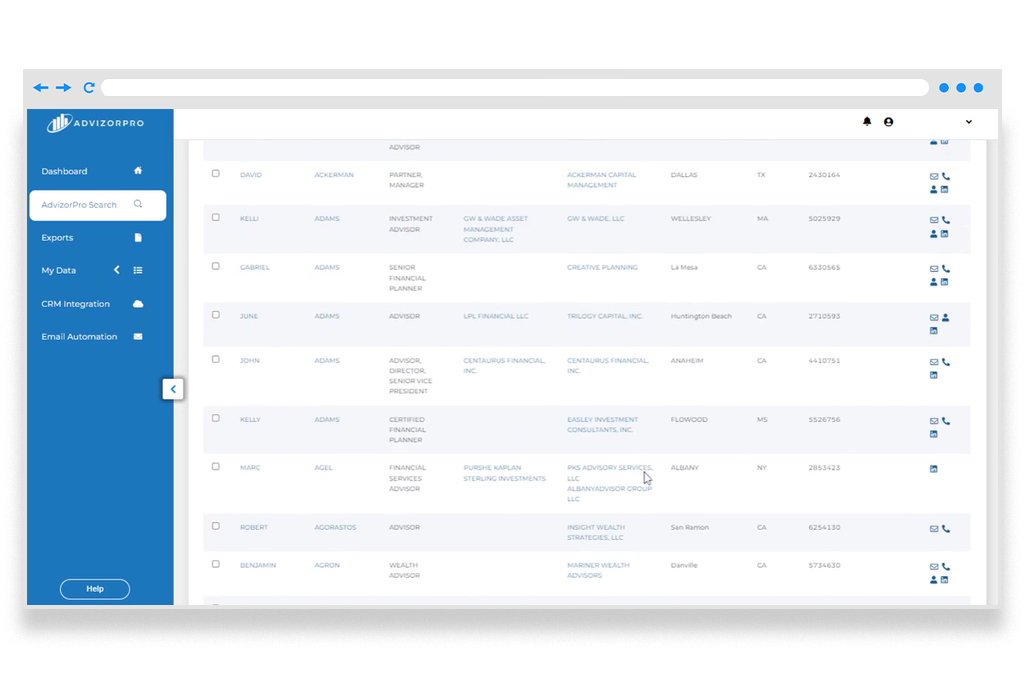Collapse the sidebar with chevron button

[x=173, y=389]
